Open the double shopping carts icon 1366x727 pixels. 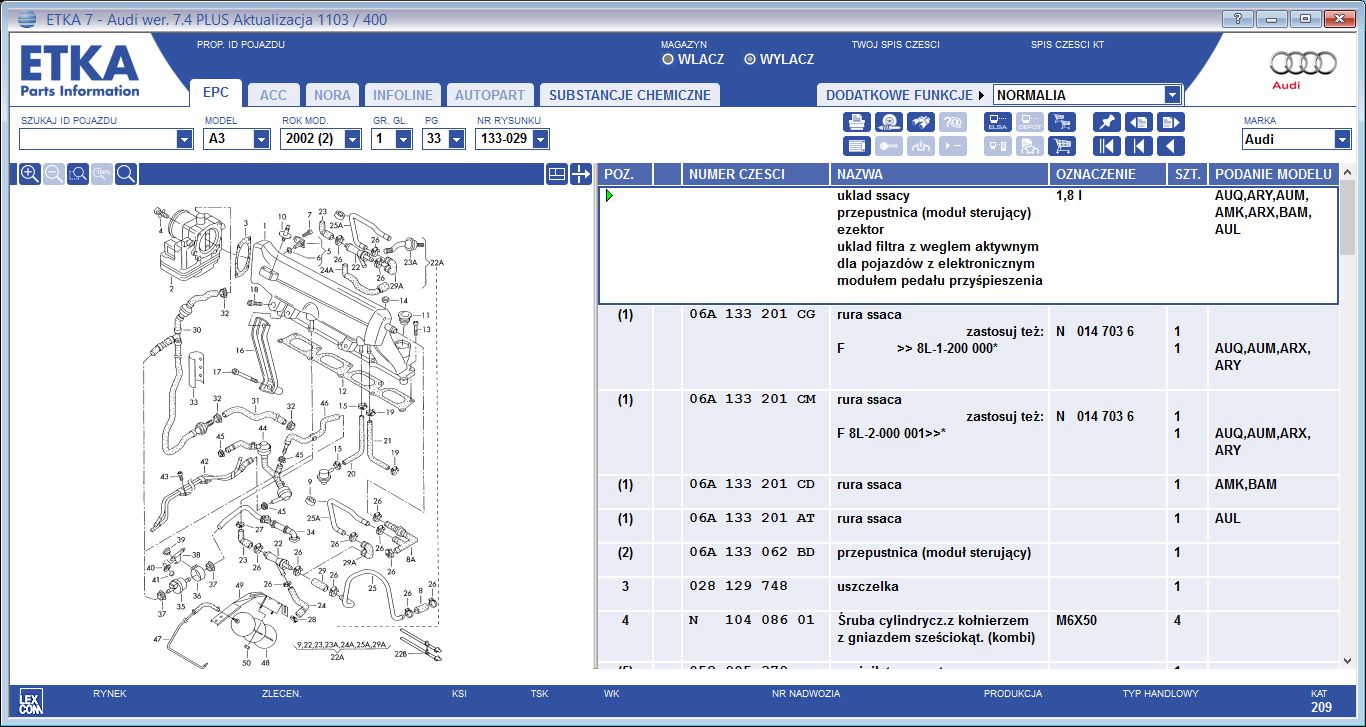(1062, 122)
